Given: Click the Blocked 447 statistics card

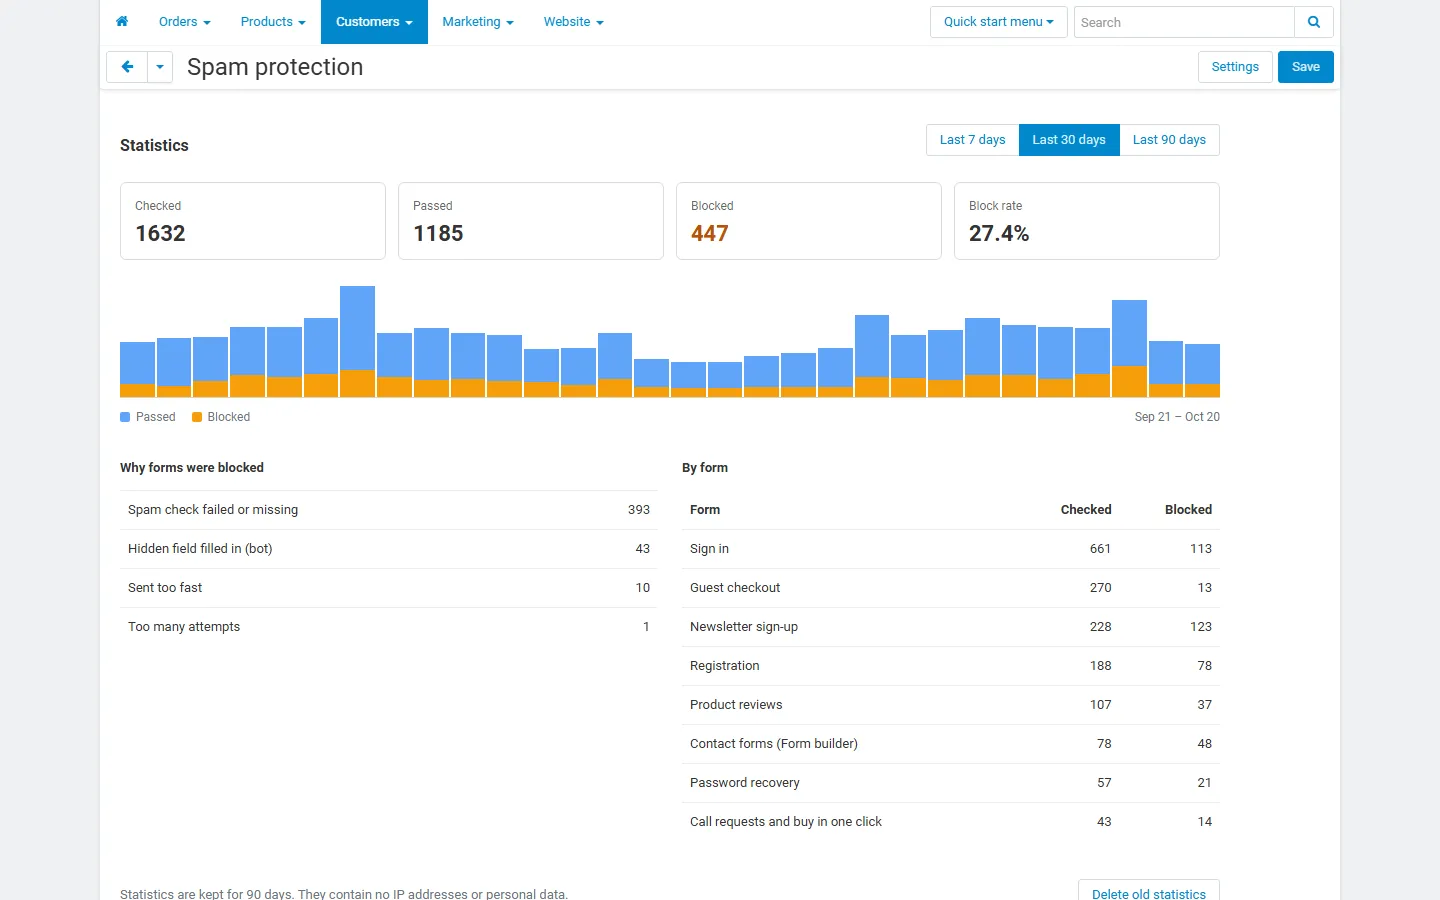Looking at the screenshot, I should [809, 221].
